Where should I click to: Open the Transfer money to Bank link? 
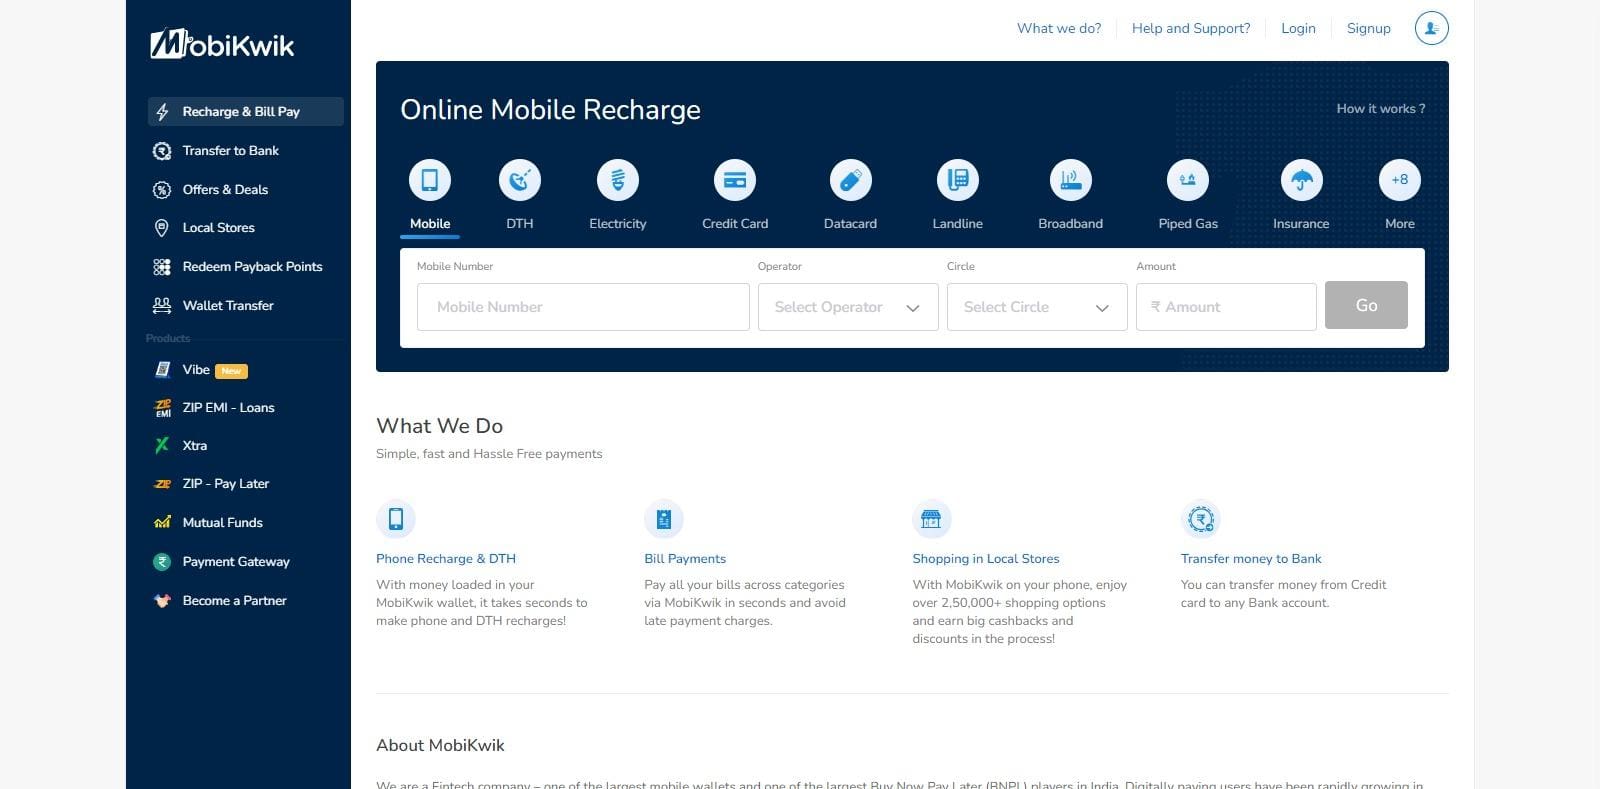(x=1251, y=559)
